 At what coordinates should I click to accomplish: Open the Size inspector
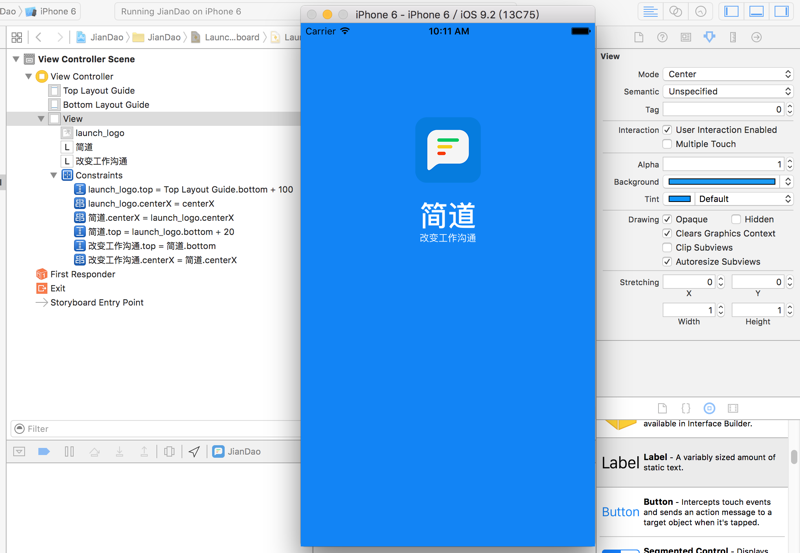[733, 37]
